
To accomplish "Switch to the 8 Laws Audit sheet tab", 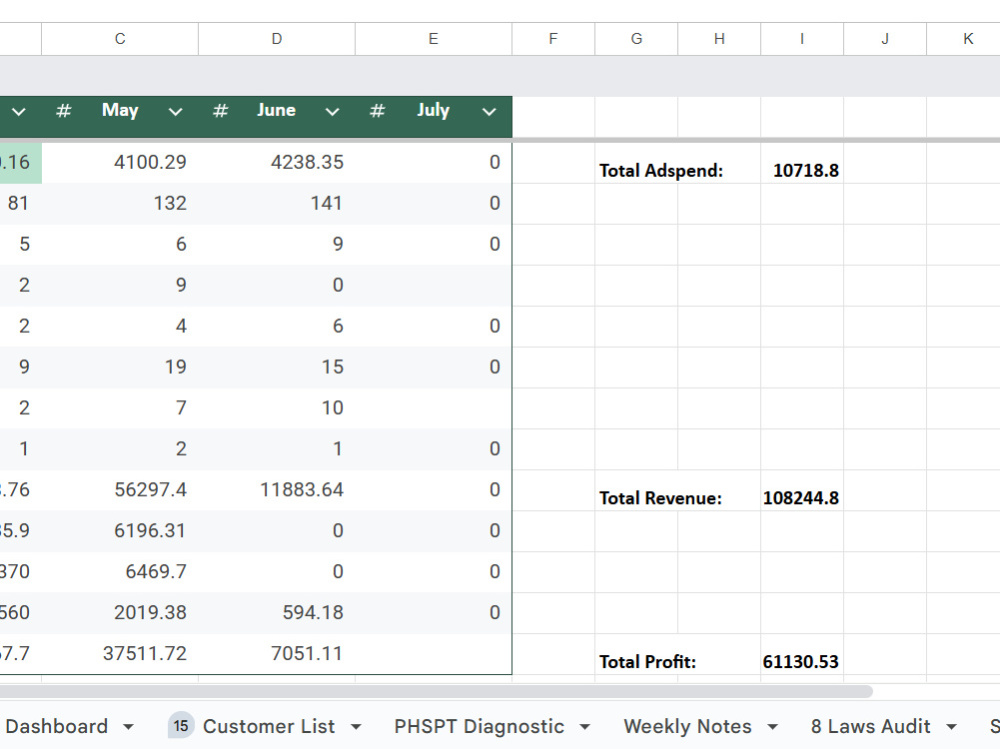I will [871, 726].
